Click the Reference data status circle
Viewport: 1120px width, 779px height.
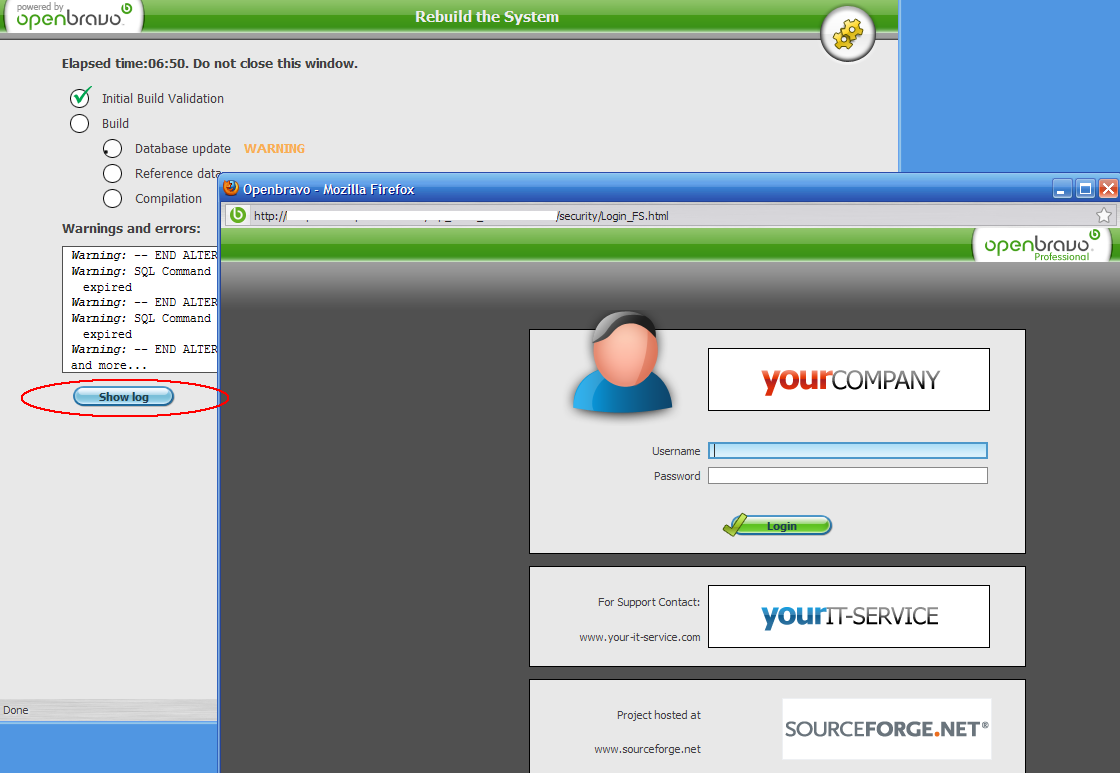(112, 174)
